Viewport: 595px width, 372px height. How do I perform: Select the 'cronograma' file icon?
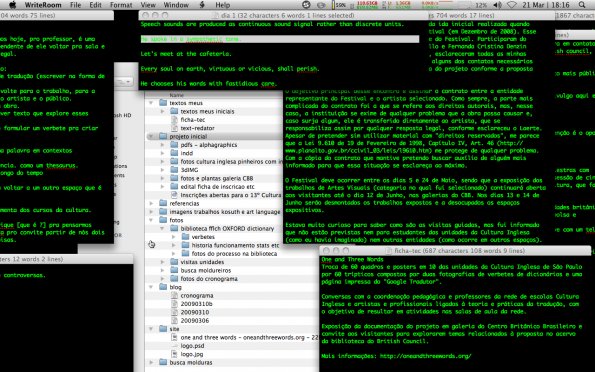tap(174, 295)
